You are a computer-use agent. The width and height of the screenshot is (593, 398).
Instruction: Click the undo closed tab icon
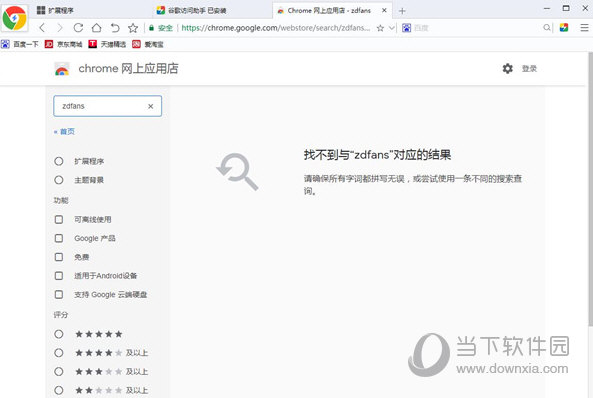click(115, 28)
